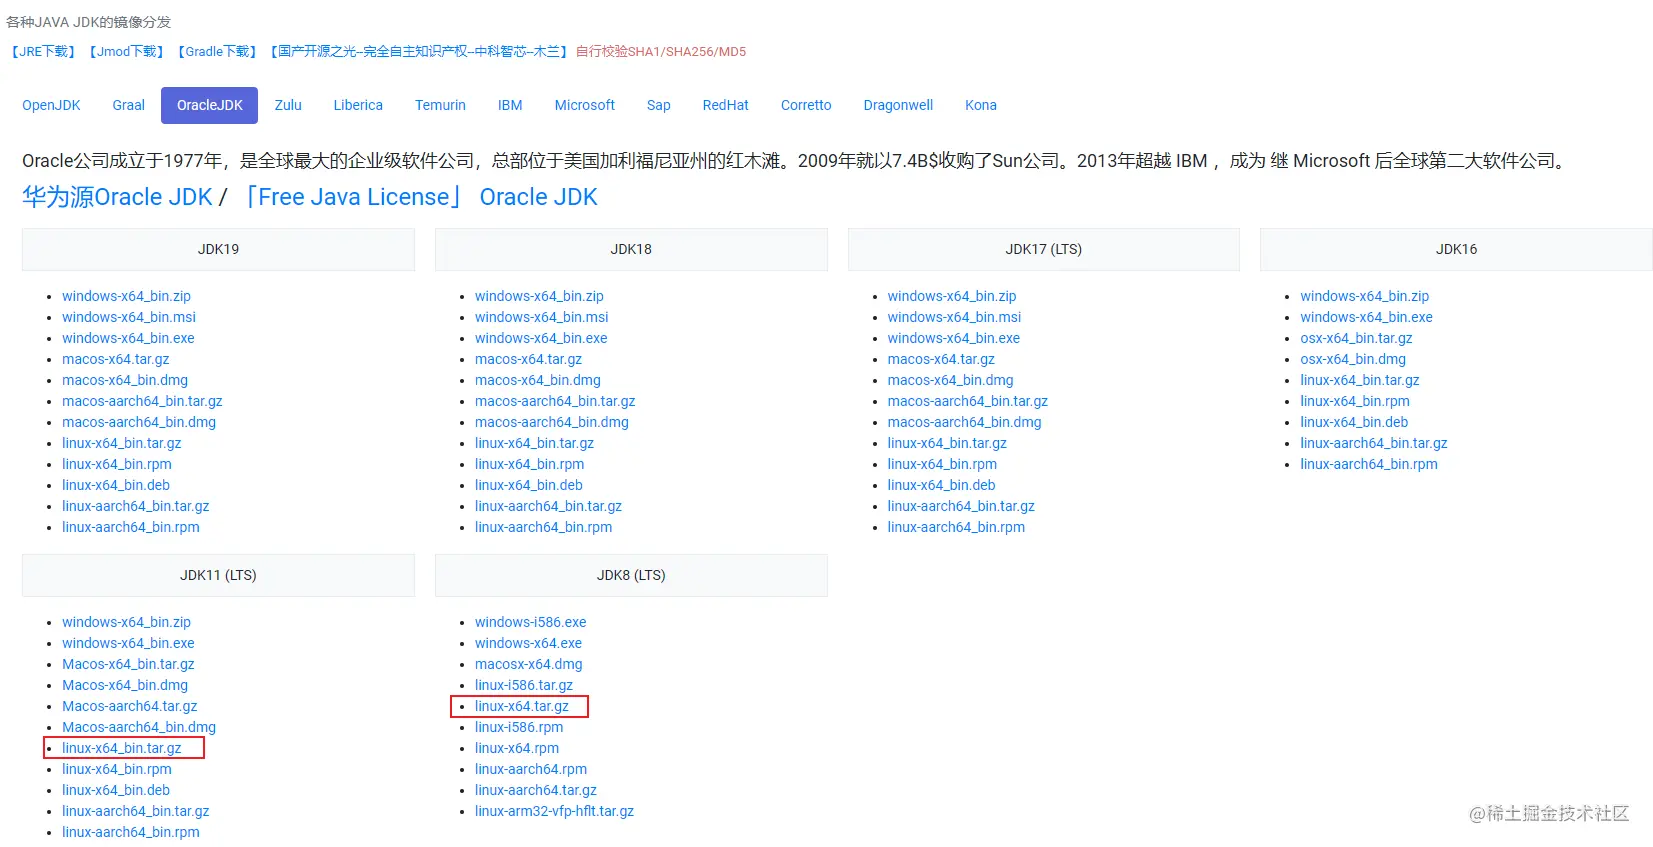Download JDK19 macos-aarch64_bin.dmg

click(x=139, y=422)
